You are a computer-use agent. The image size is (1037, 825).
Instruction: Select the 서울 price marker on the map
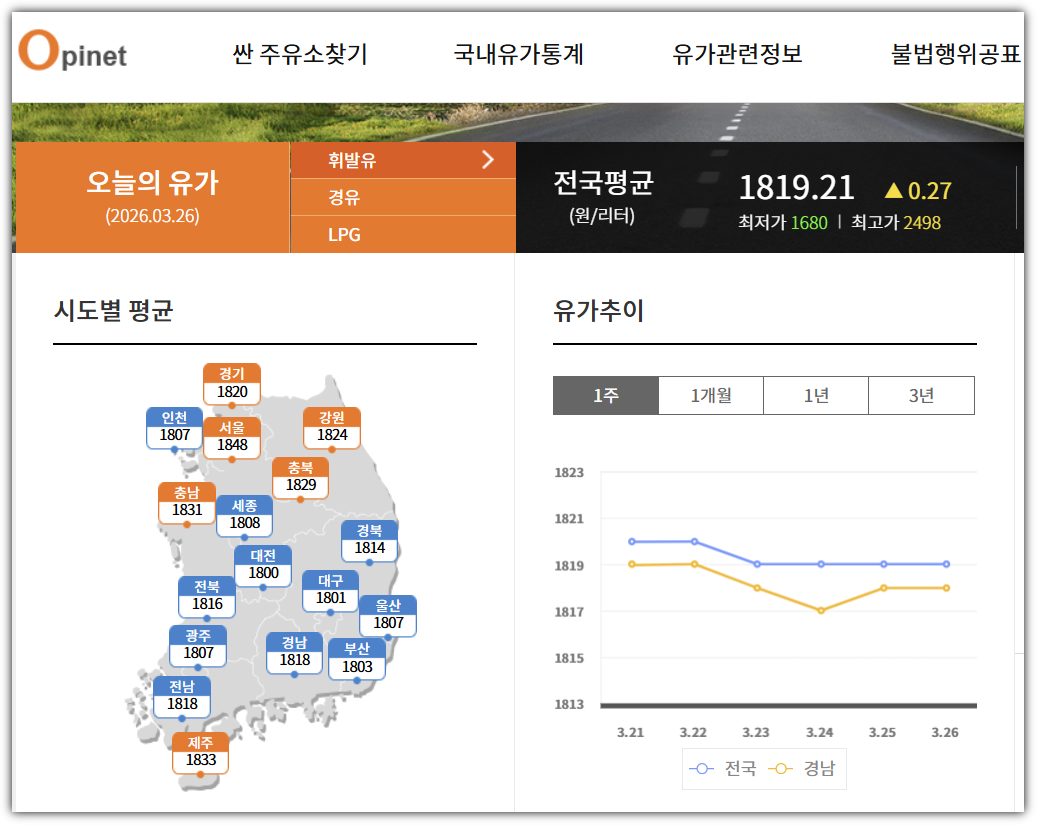coord(231,435)
